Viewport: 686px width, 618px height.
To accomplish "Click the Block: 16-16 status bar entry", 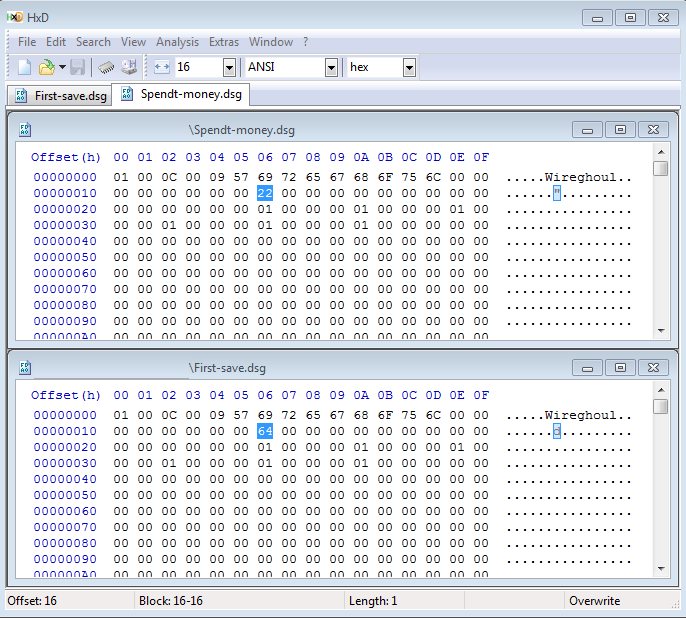I will coord(171,601).
